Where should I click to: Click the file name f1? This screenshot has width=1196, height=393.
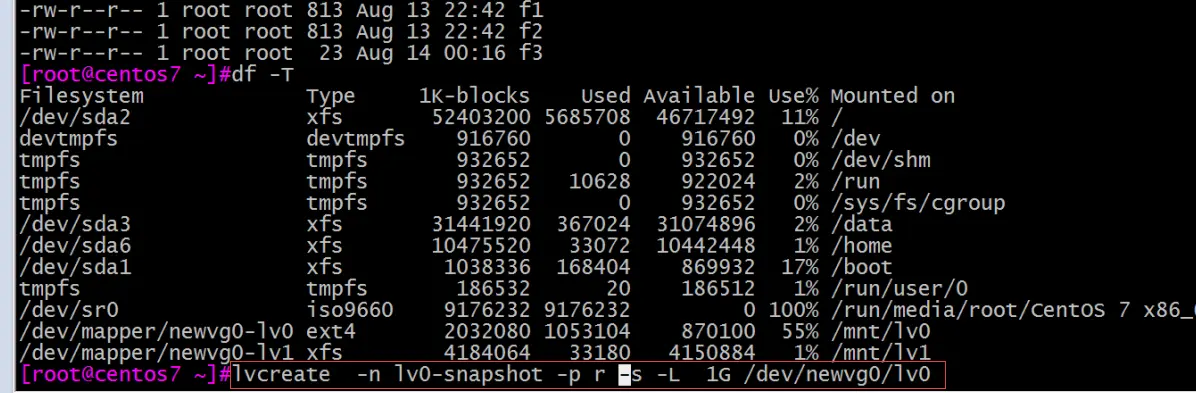point(532,11)
